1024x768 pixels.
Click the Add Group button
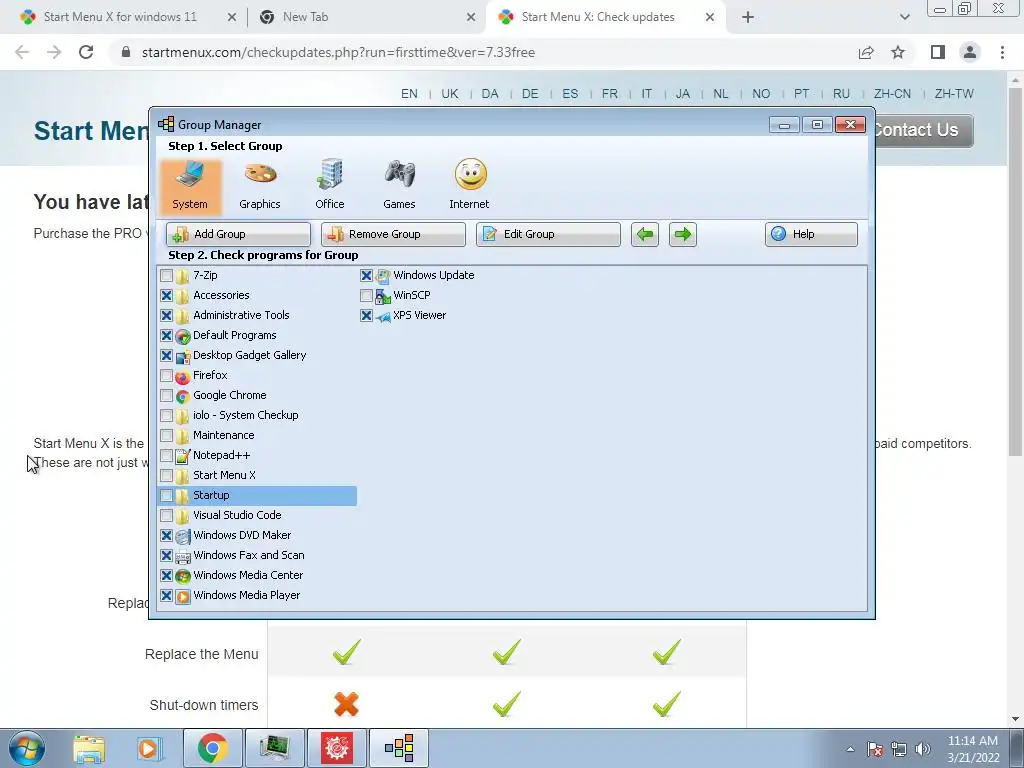[x=238, y=234]
